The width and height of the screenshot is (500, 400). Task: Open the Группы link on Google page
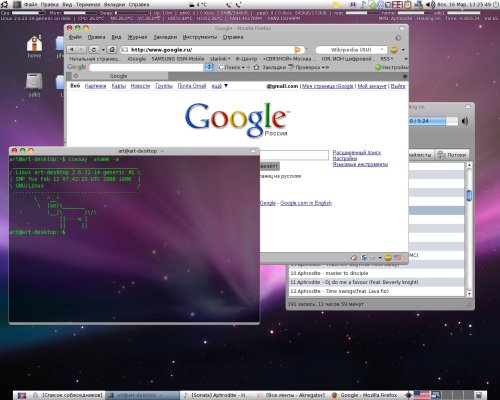tap(164, 86)
